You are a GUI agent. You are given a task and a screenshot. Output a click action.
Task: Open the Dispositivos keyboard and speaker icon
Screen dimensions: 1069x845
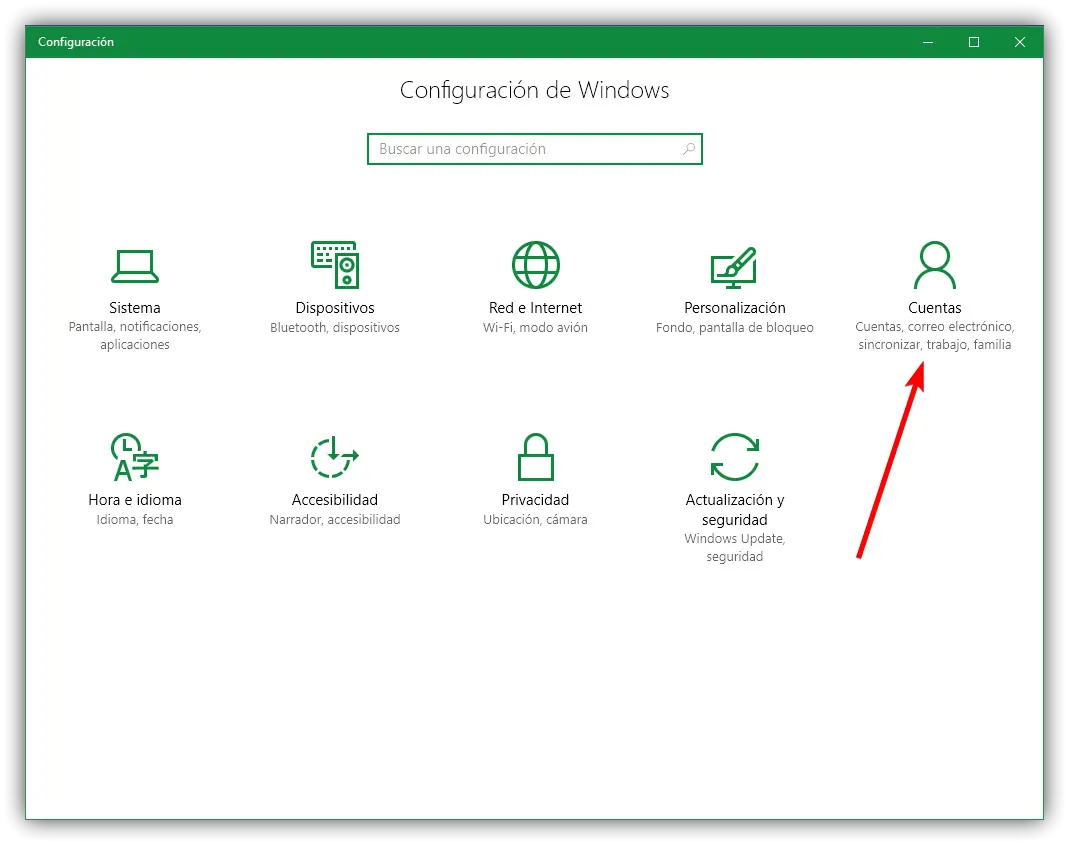point(335,265)
